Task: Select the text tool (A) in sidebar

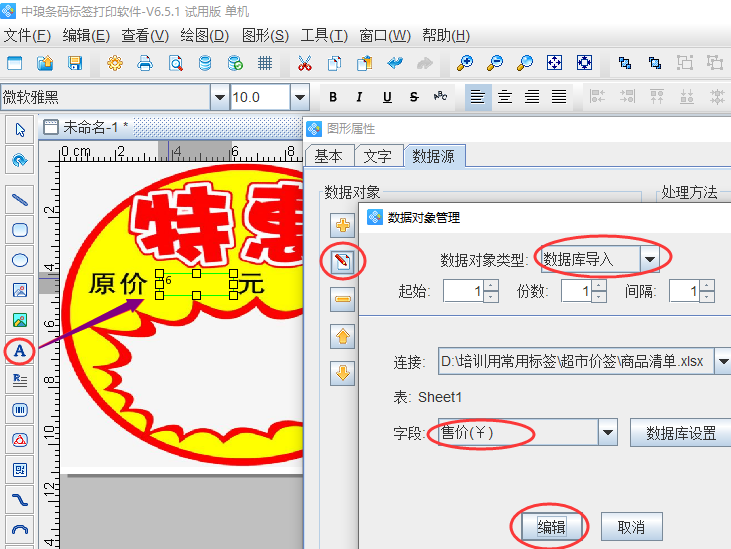Action: point(19,351)
